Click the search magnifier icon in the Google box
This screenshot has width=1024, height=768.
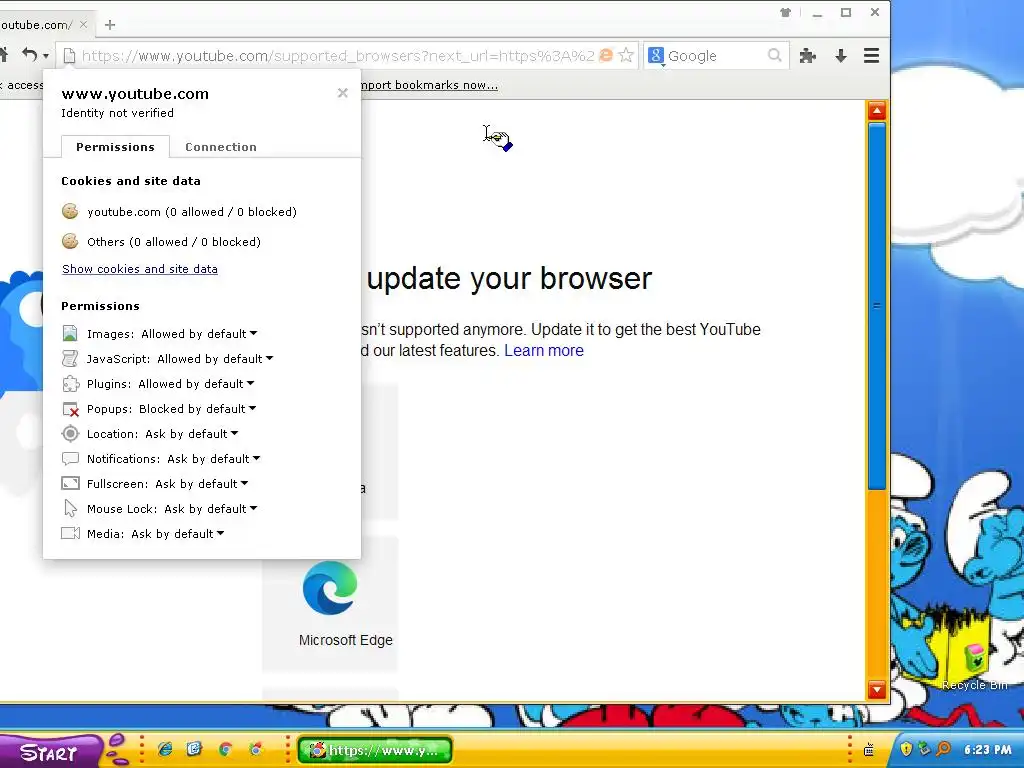point(775,56)
